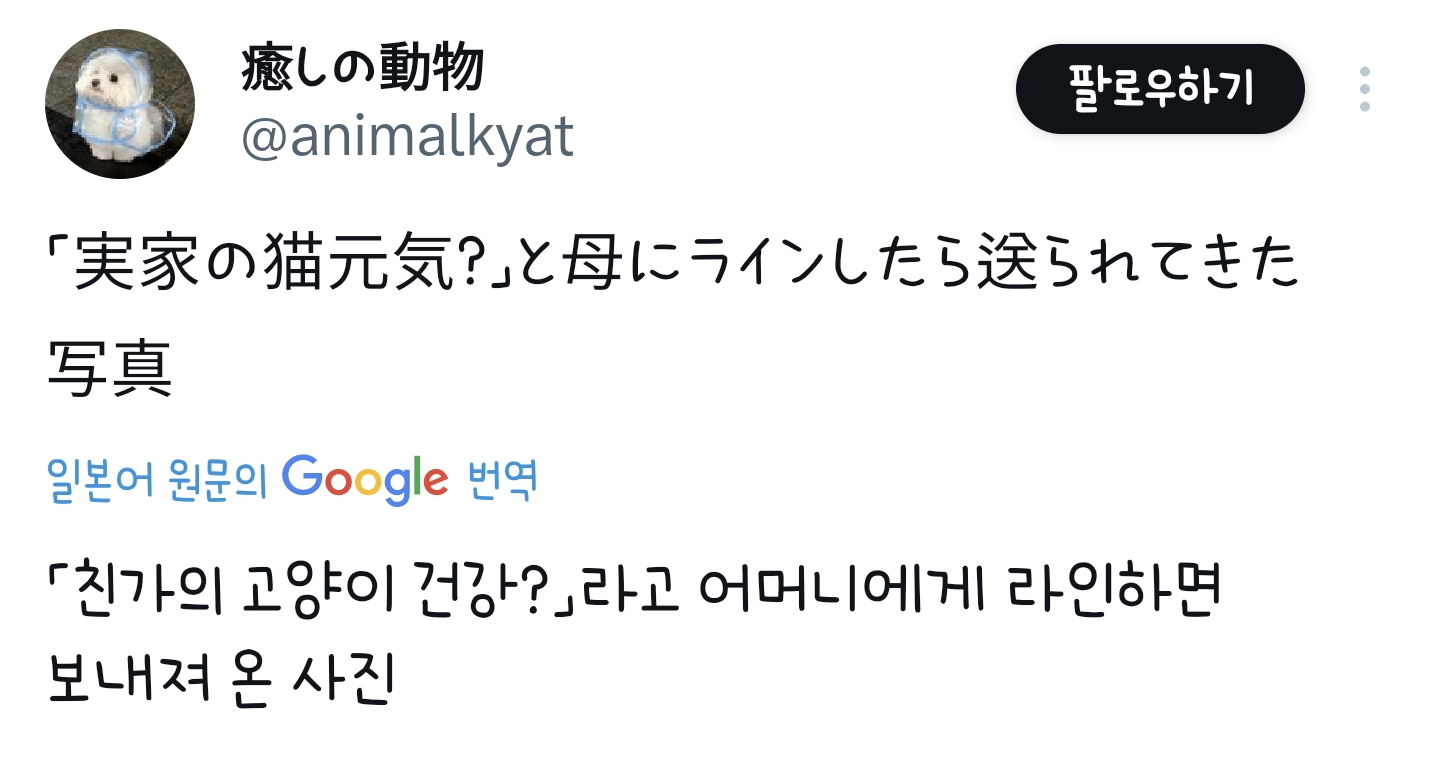Visit the @animalkyat handle
This screenshot has width=1439, height=759.
click(407, 138)
